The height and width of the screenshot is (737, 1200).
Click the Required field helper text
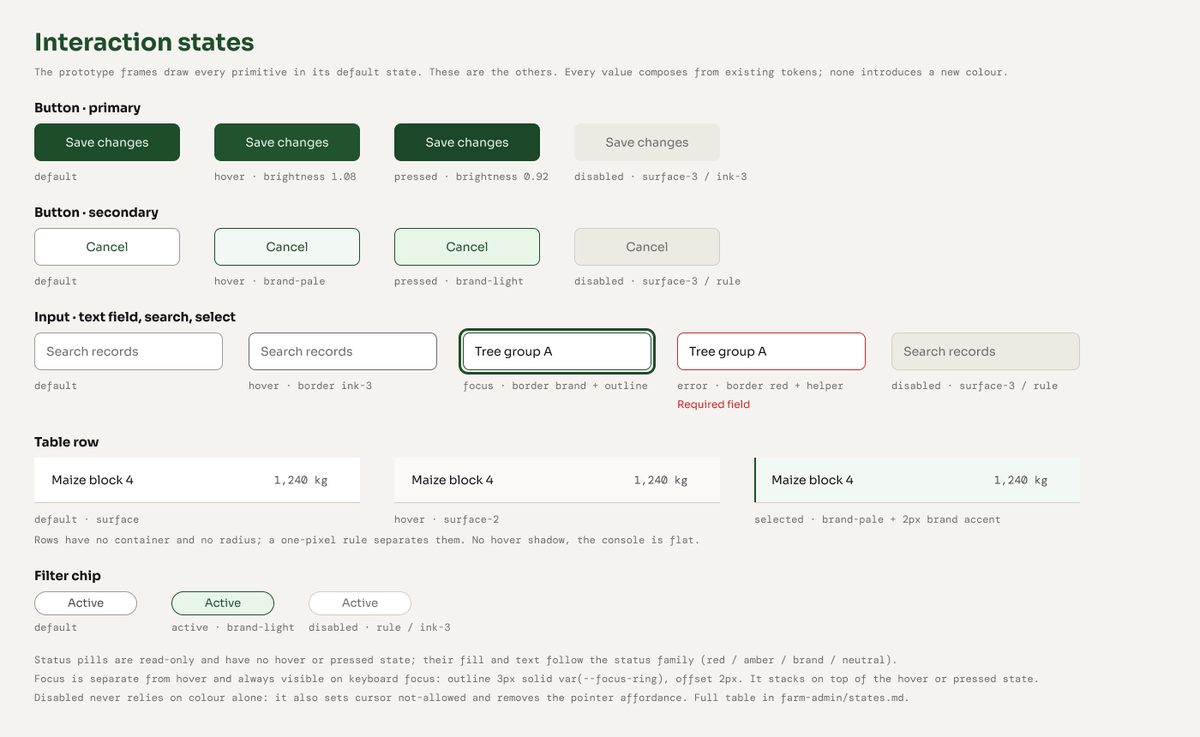tap(713, 404)
